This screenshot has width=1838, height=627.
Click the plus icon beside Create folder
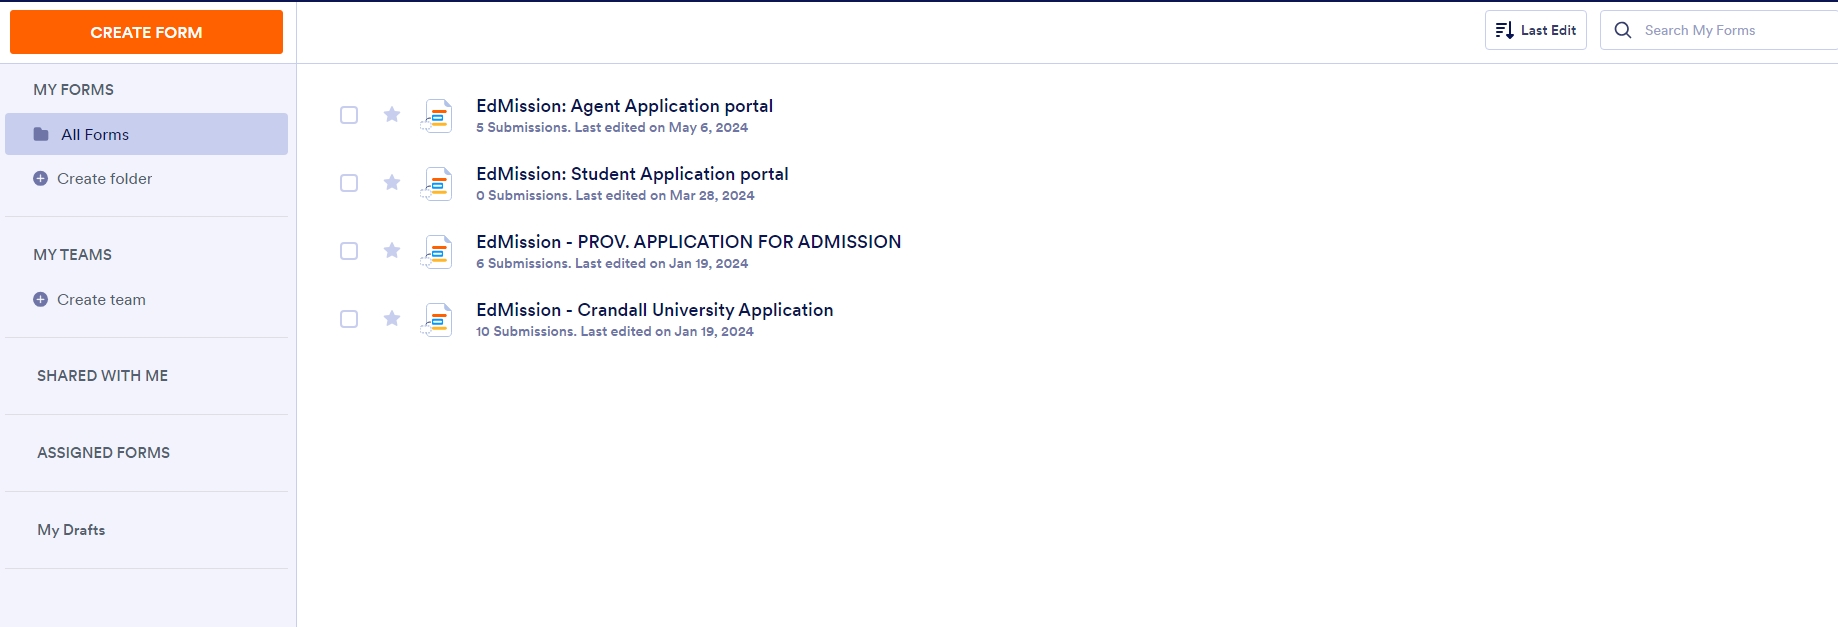tap(40, 178)
